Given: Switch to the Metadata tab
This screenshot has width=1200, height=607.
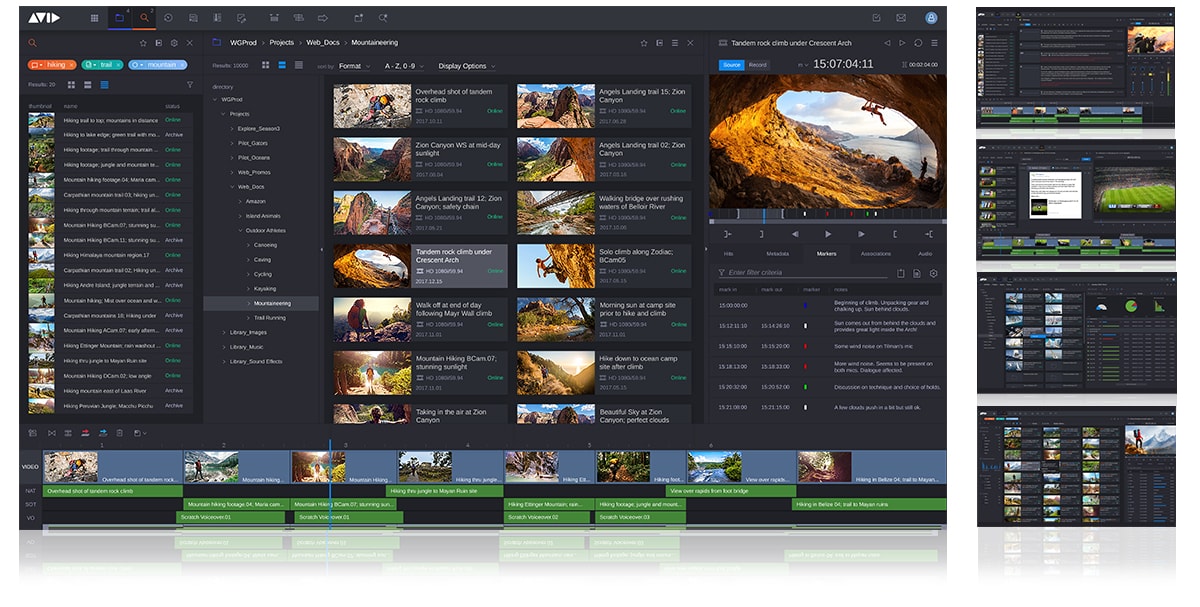Looking at the screenshot, I should pyautogui.click(x=777, y=254).
